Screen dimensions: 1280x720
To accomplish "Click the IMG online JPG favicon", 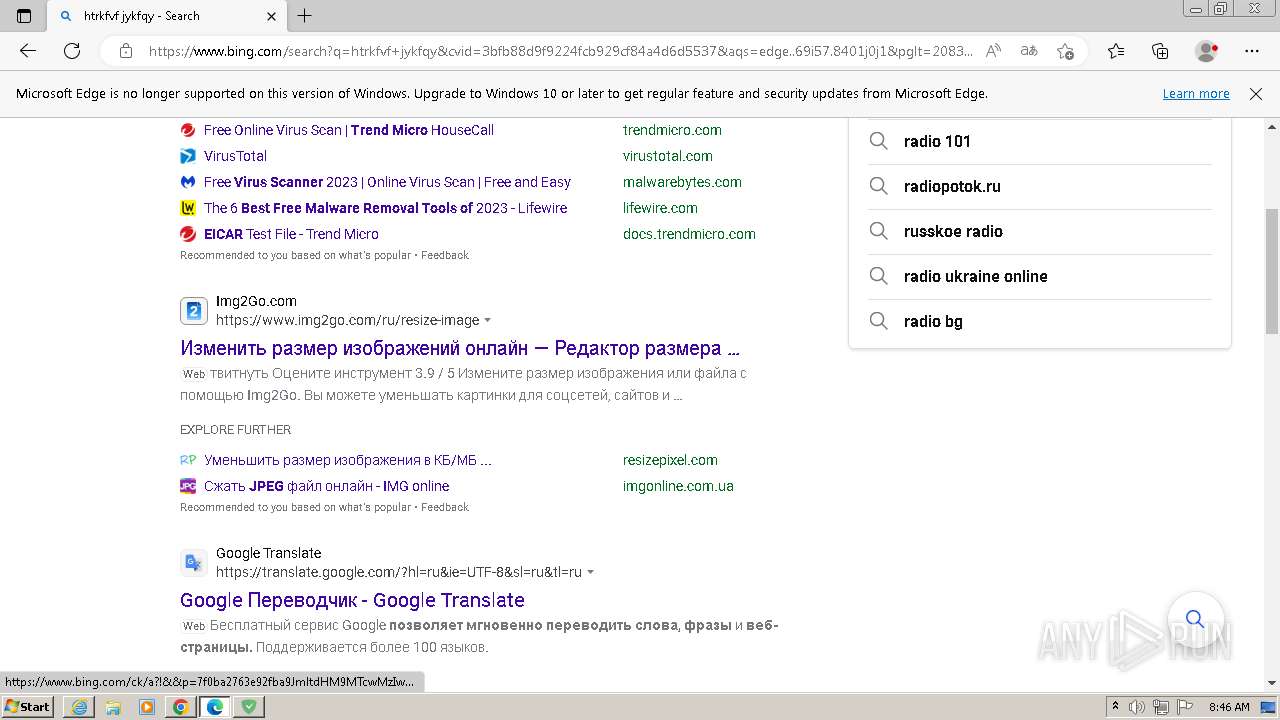I will [x=188, y=486].
